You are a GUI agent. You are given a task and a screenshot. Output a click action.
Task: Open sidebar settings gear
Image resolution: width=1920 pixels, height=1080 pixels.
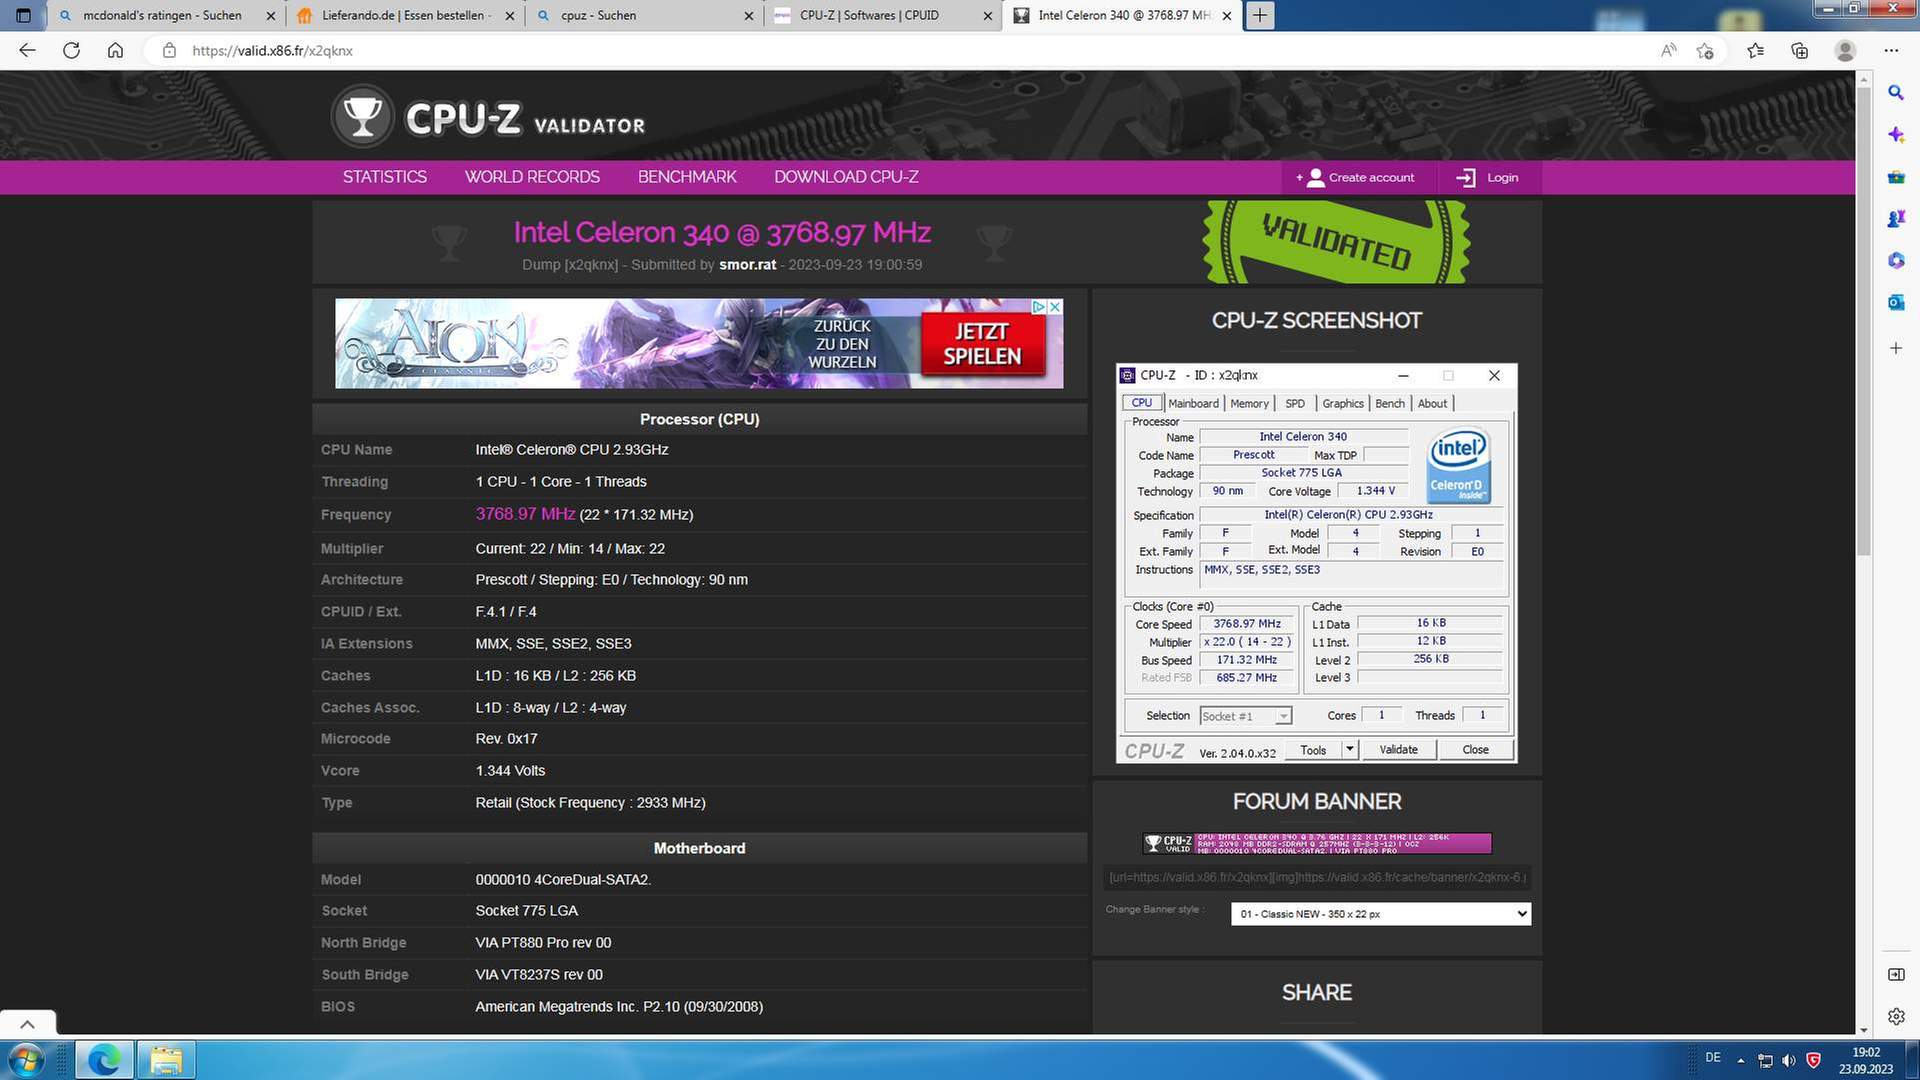(1896, 1016)
